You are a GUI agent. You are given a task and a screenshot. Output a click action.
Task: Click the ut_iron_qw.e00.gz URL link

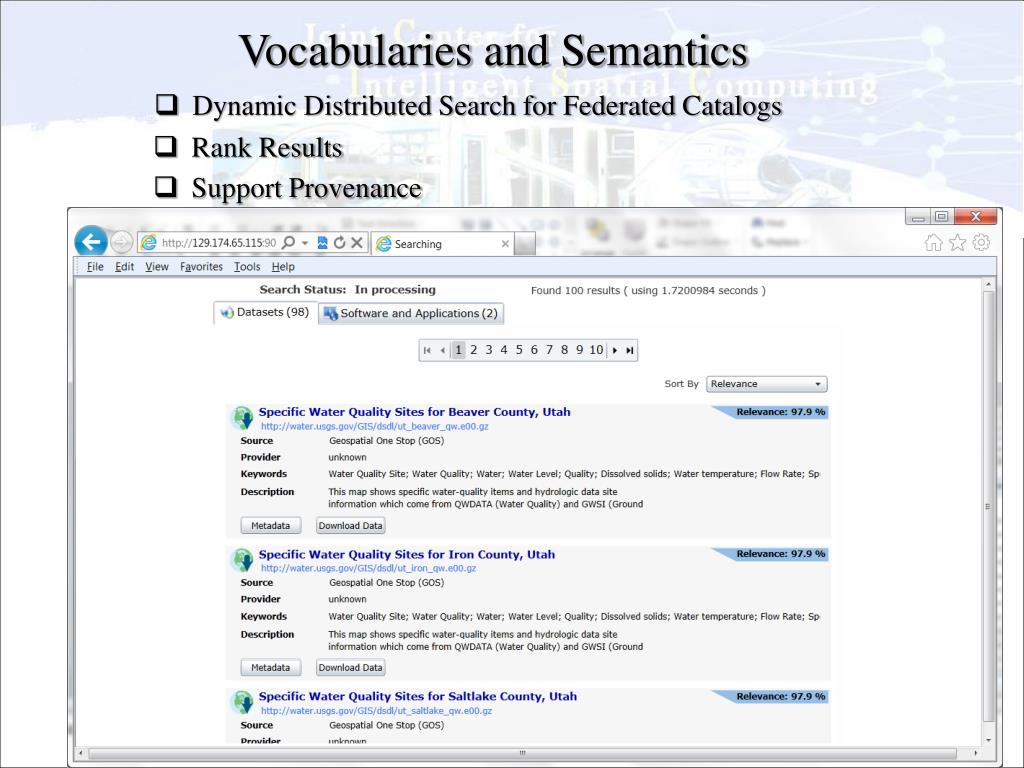[x=369, y=568]
